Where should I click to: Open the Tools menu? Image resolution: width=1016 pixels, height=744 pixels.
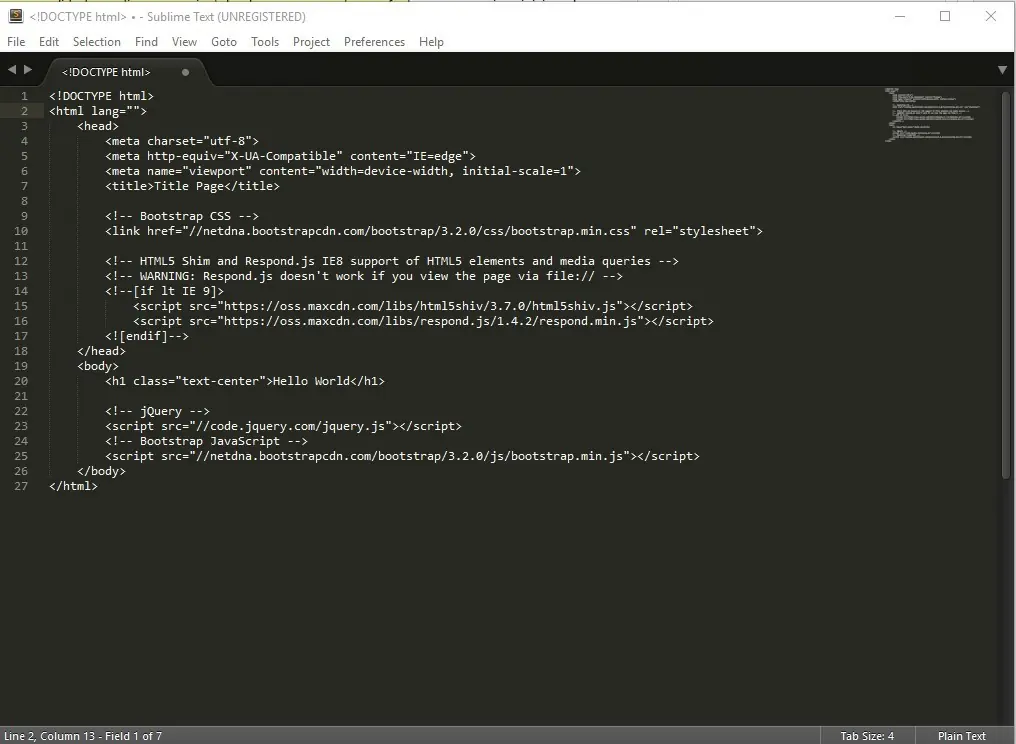coord(265,41)
